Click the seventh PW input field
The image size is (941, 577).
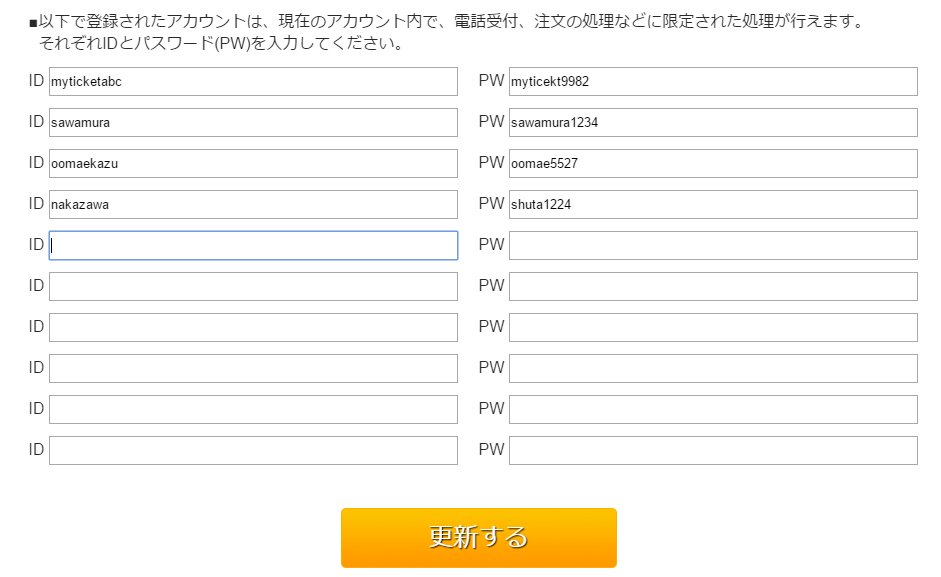coord(713,327)
